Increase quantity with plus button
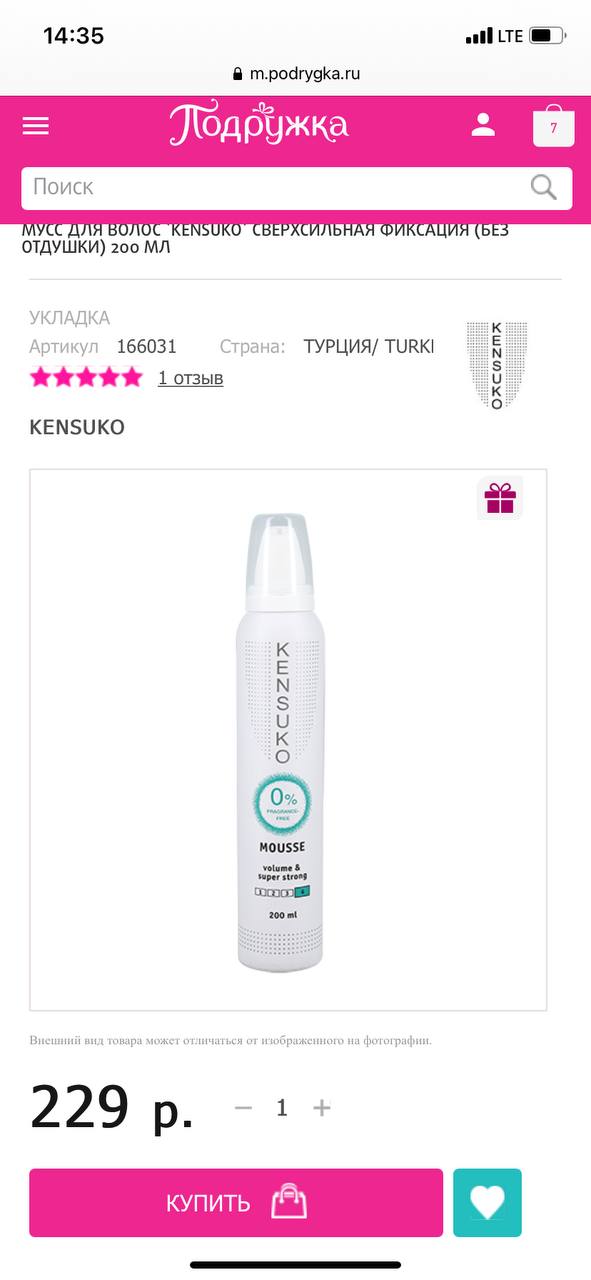The height and width of the screenshot is (1280, 591). [x=321, y=1107]
